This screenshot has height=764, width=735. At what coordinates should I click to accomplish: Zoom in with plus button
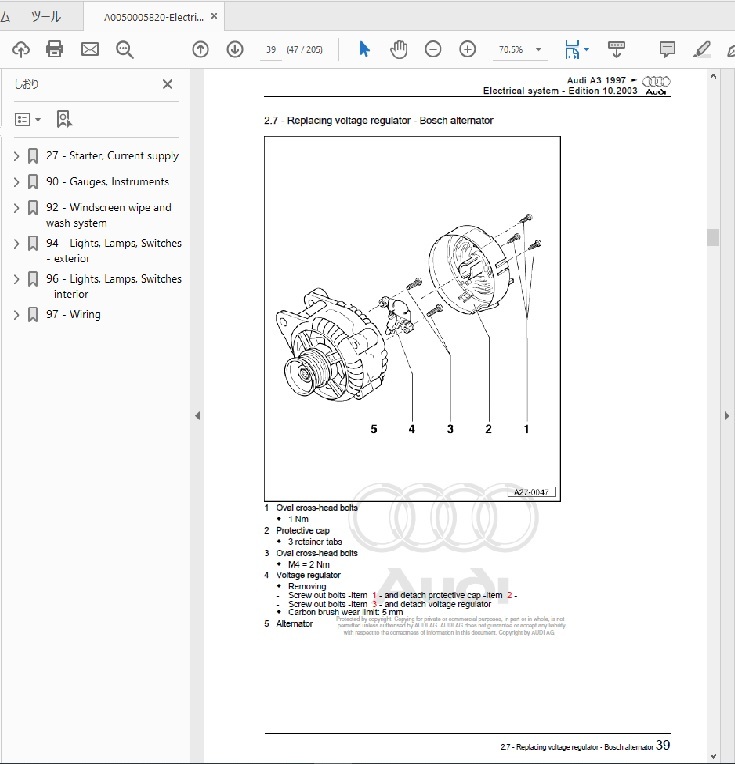(467, 49)
